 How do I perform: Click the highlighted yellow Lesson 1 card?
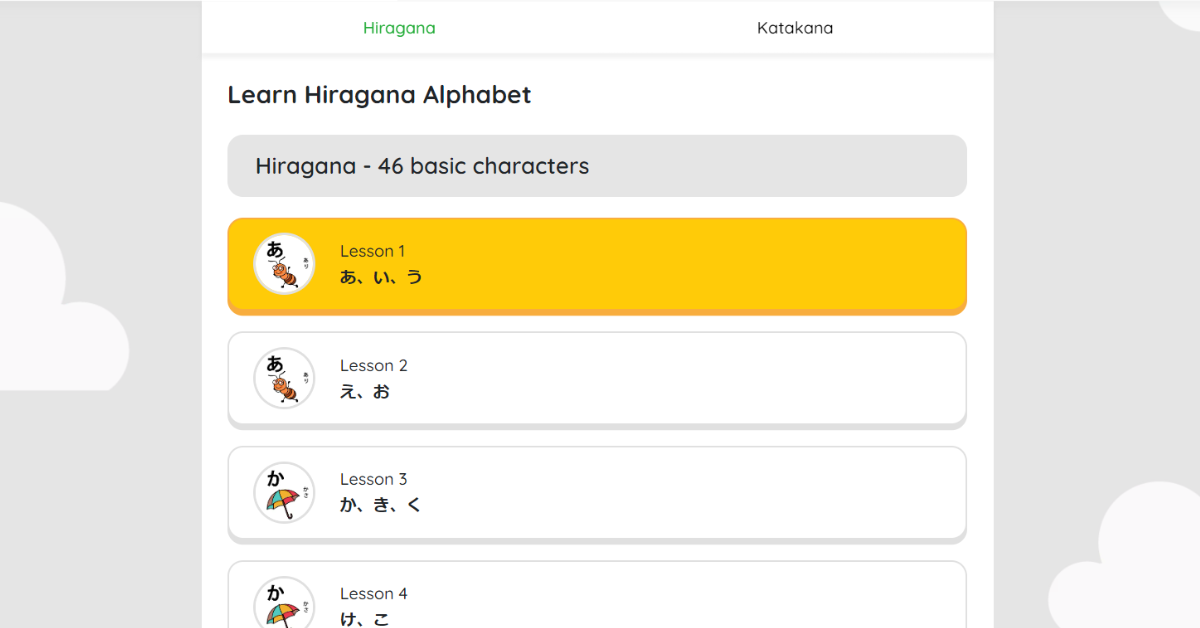[597, 265]
